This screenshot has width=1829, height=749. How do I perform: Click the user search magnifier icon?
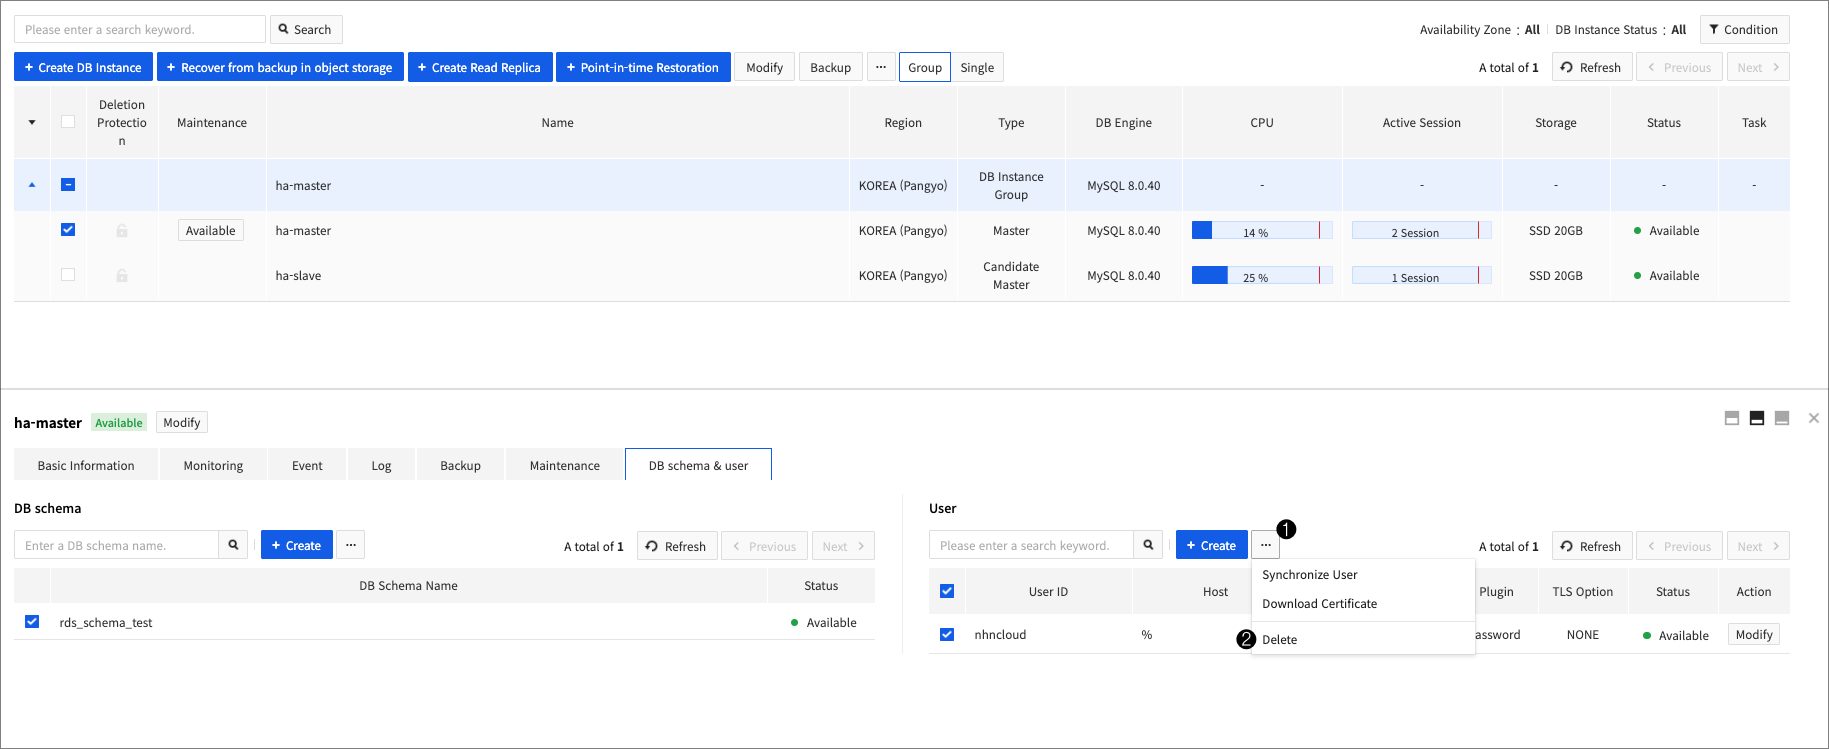point(1148,545)
